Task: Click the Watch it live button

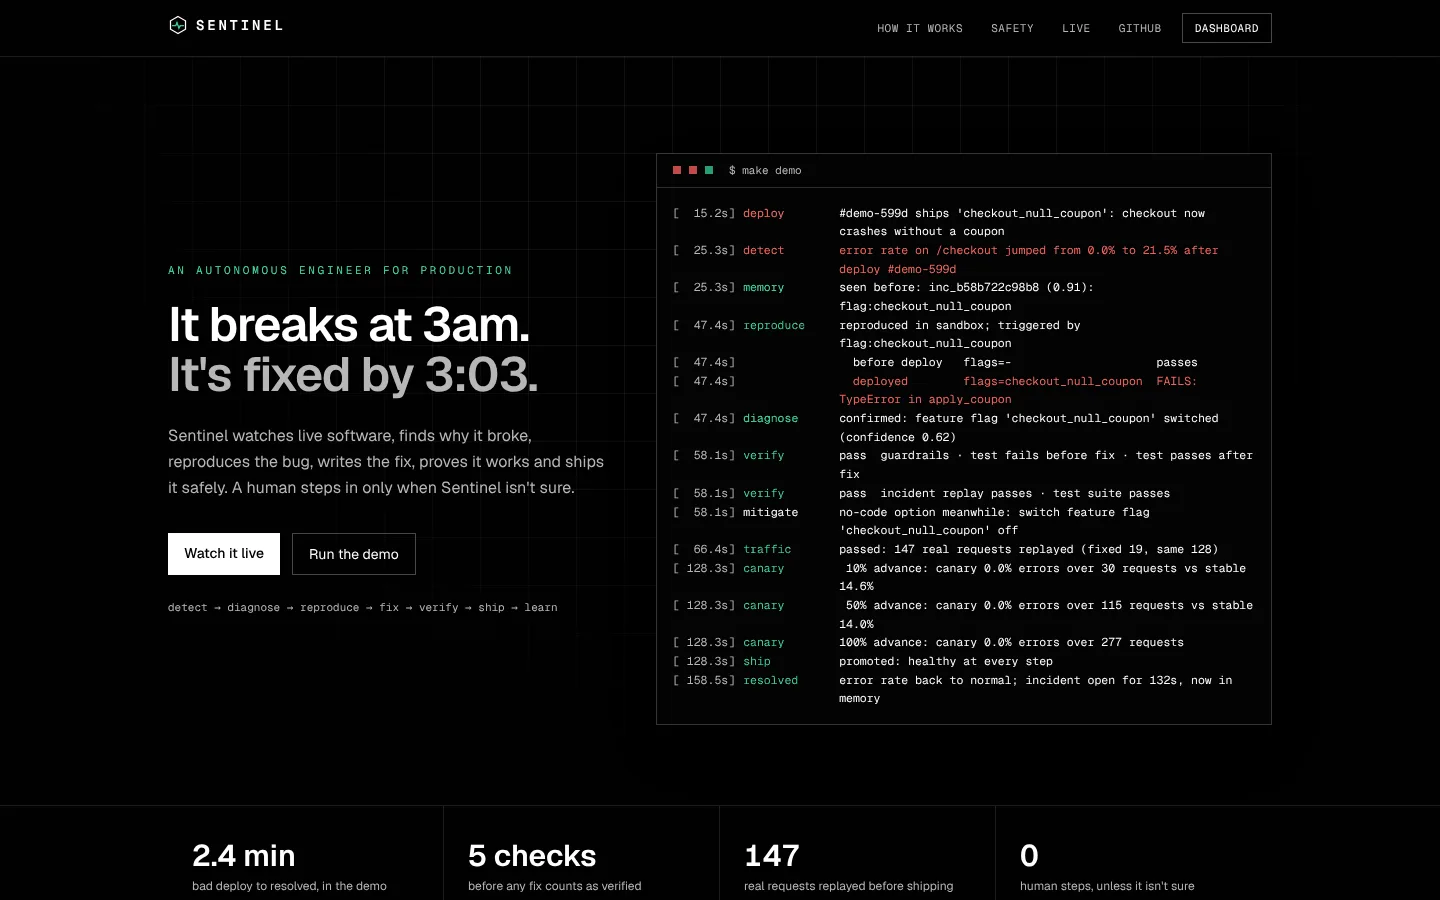Action: 224,554
